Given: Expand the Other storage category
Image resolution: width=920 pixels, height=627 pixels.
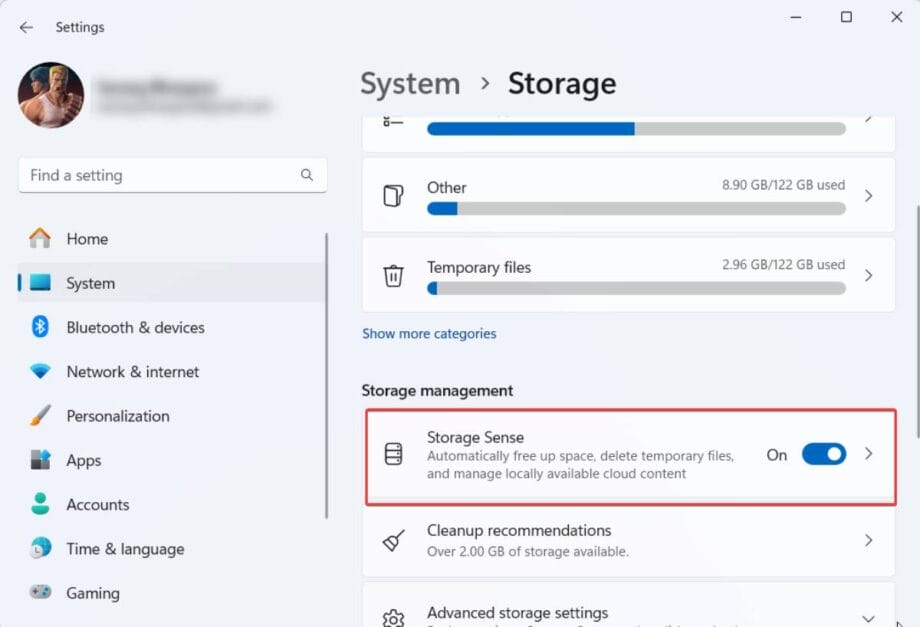Looking at the screenshot, I should coord(868,195).
